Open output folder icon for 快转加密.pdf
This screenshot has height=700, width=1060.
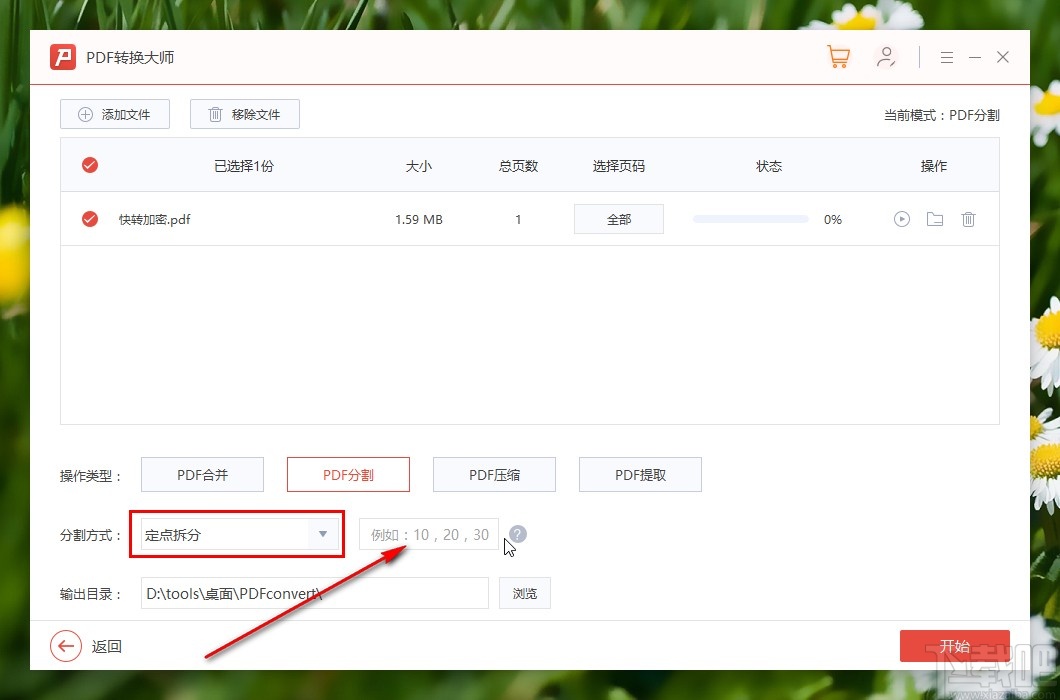tap(934, 219)
